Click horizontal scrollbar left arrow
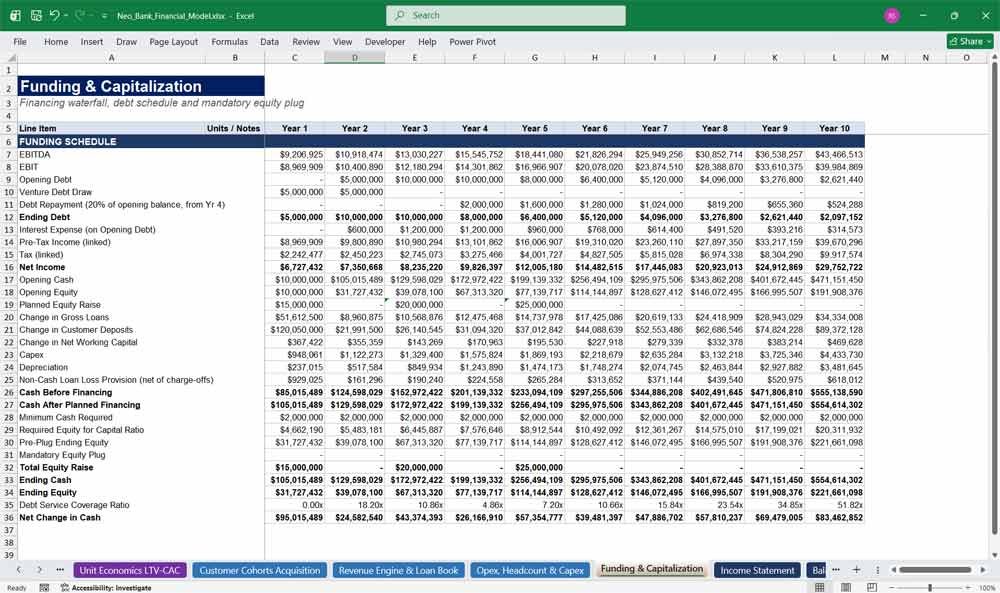 (x=893, y=570)
